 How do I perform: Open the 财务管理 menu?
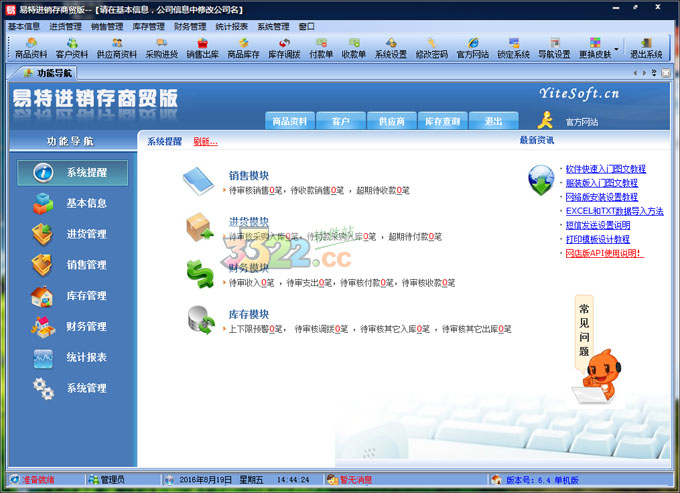190,26
